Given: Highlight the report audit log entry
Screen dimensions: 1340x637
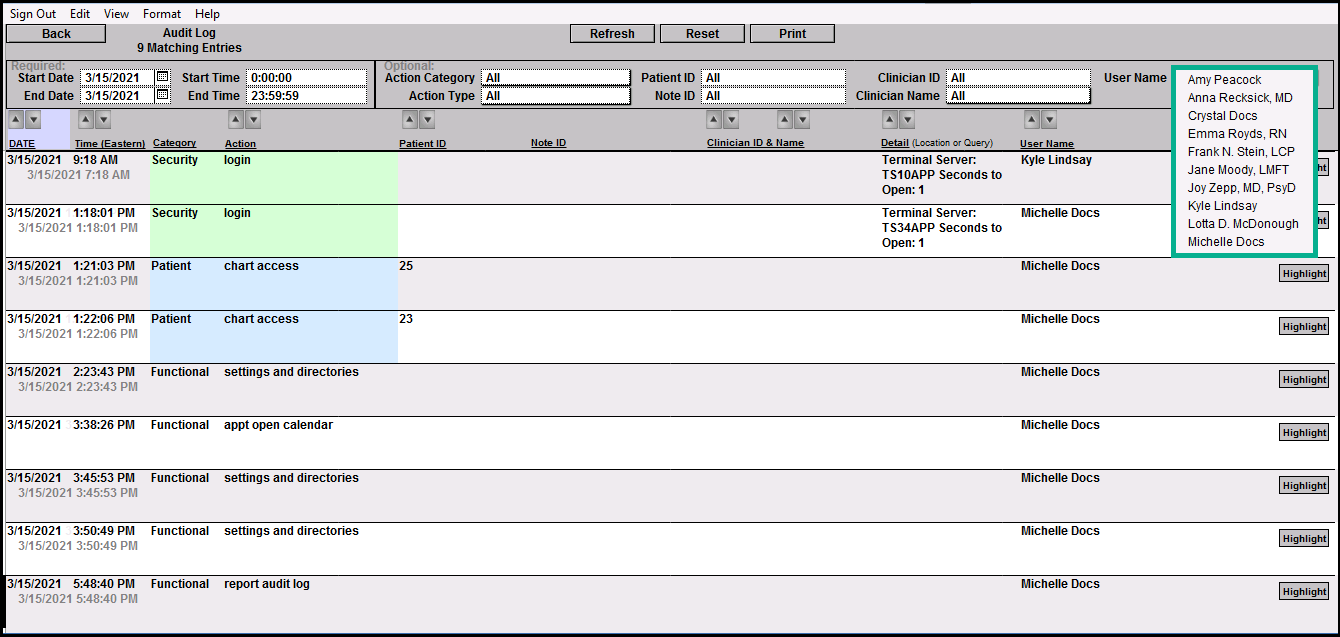Looking at the screenshot, I should (1304, 591).
